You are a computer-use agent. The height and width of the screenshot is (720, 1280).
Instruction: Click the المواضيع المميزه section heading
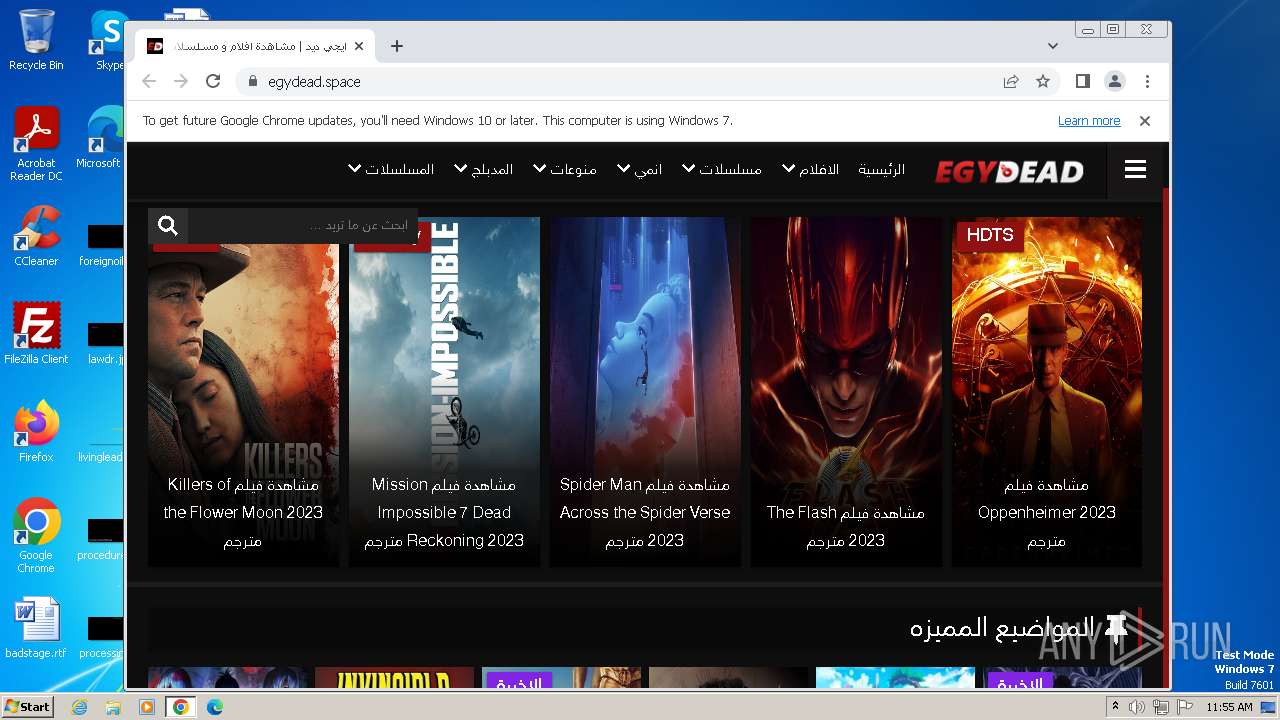tap(1002, 628)
